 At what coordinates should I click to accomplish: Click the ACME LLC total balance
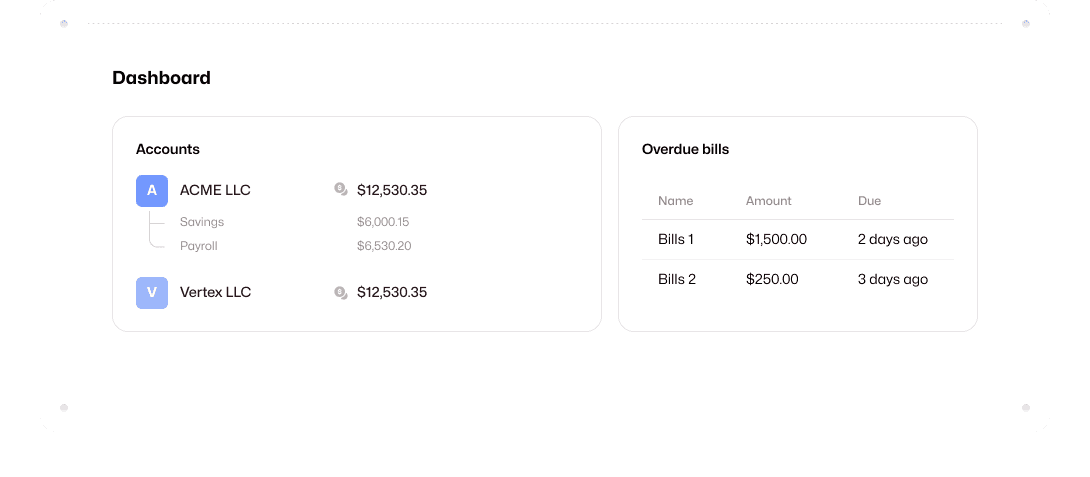coord(392,190)
